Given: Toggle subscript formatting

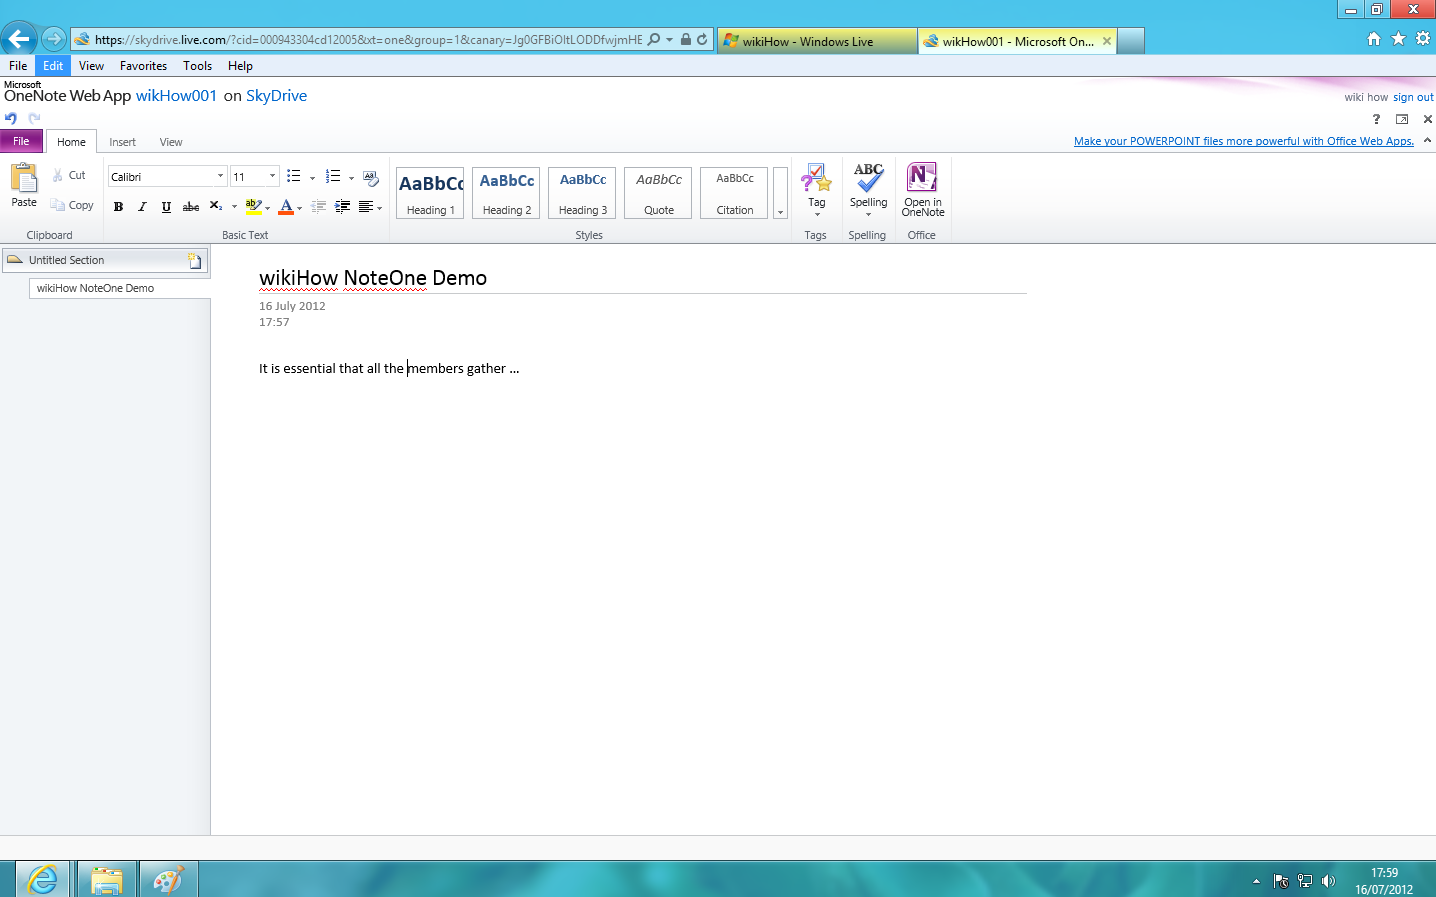Looking at the screenshot, I should (215, 206).
